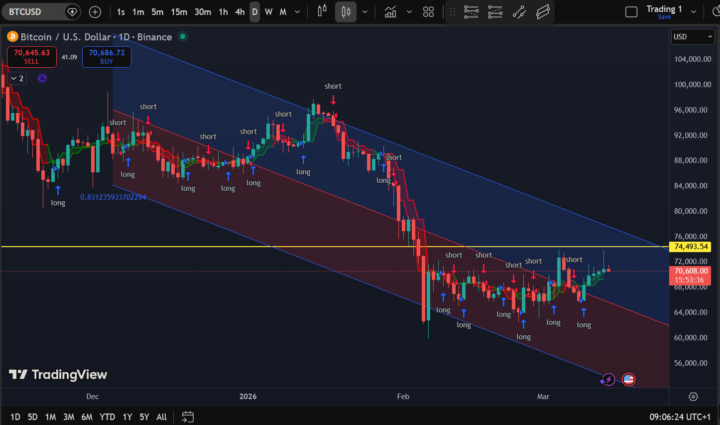This screenshot has height=425, width=720.
Task: Click the yellow horizontal line on chart
Action: [334, 247]
